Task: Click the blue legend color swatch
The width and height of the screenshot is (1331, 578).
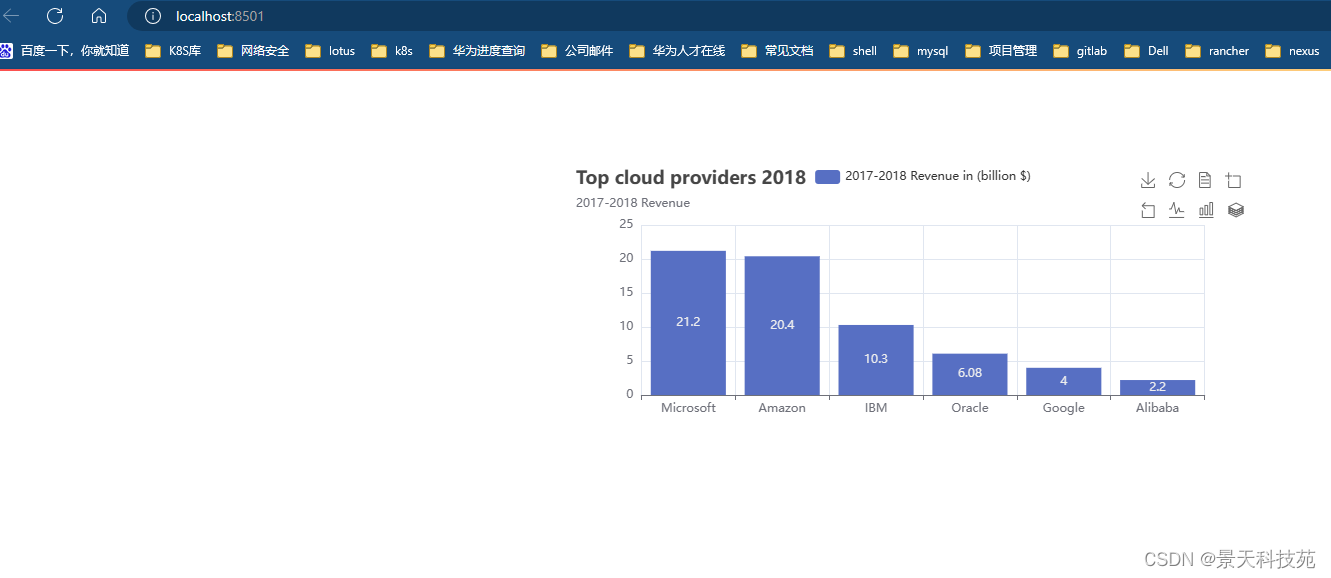Action: (827, 176)
